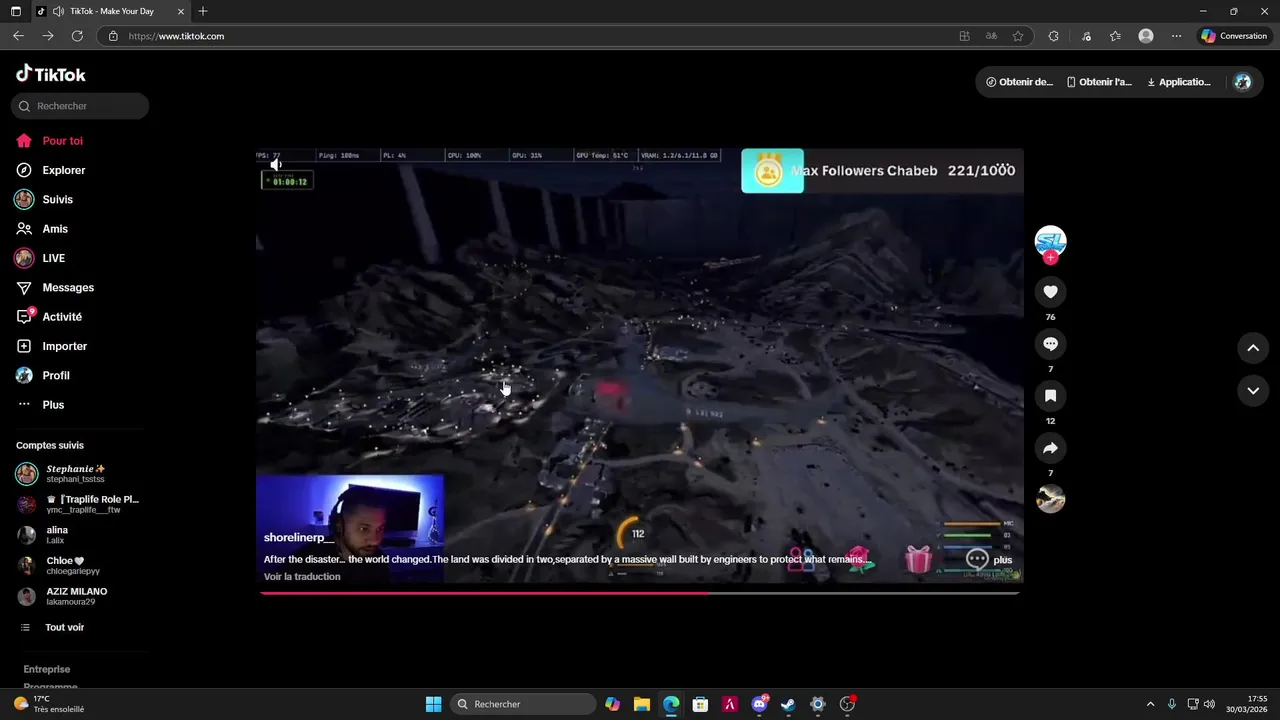Open Favorites list icon in toolbar

pos(1115,36)
